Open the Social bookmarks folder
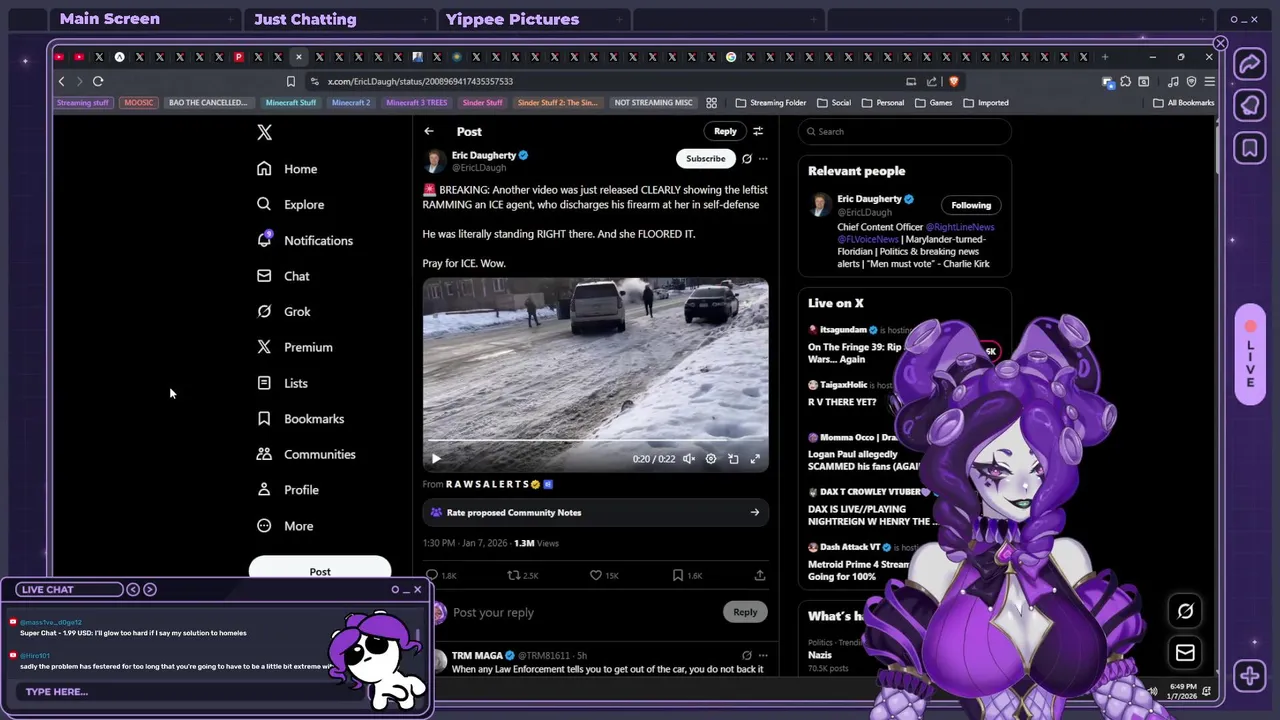1280x720 pixels. point(834,102)
